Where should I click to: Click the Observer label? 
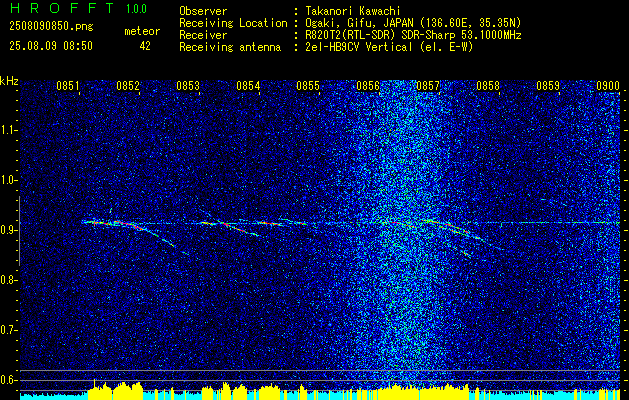click(x=203, y=11)
